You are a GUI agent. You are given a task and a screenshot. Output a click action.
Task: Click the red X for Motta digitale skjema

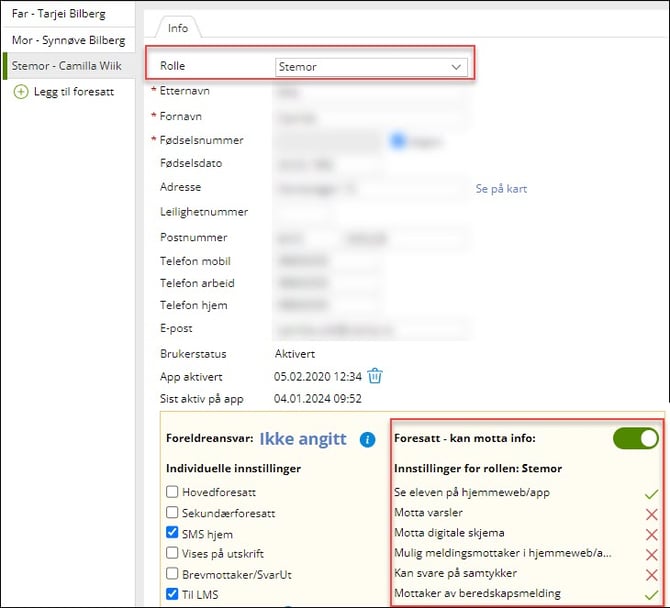[x=651, y=533]
